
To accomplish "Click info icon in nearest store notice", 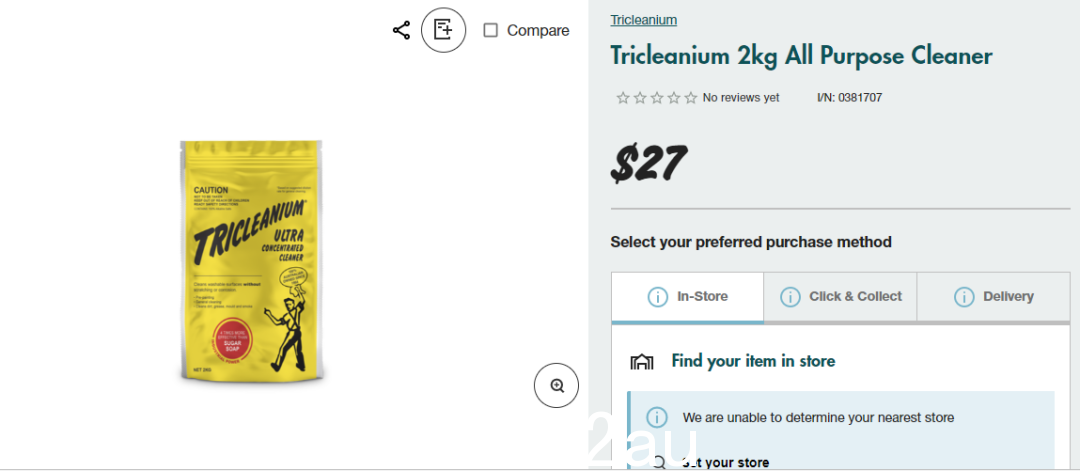I will pyautogui.click(x=657, y=417).
